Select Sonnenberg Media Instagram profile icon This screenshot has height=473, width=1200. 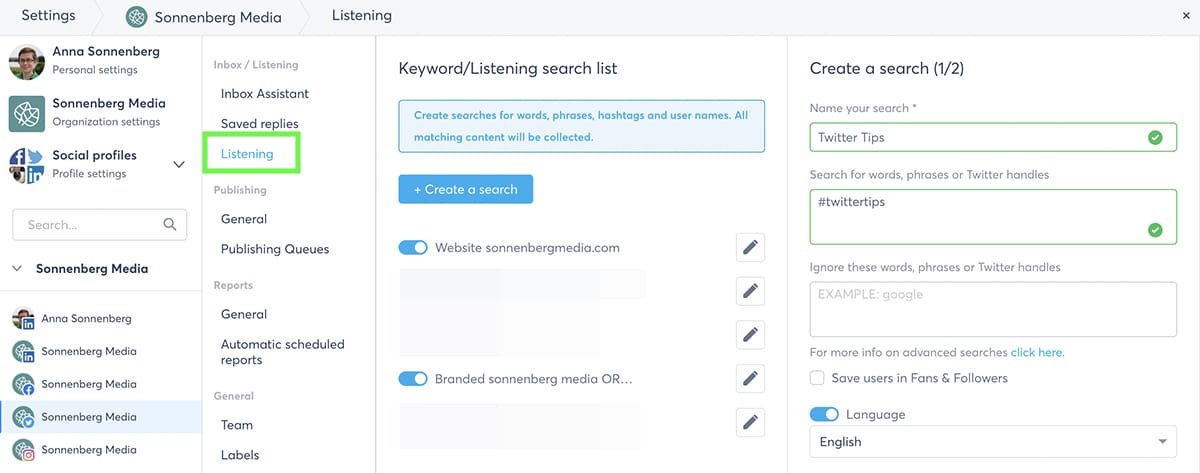23,450
